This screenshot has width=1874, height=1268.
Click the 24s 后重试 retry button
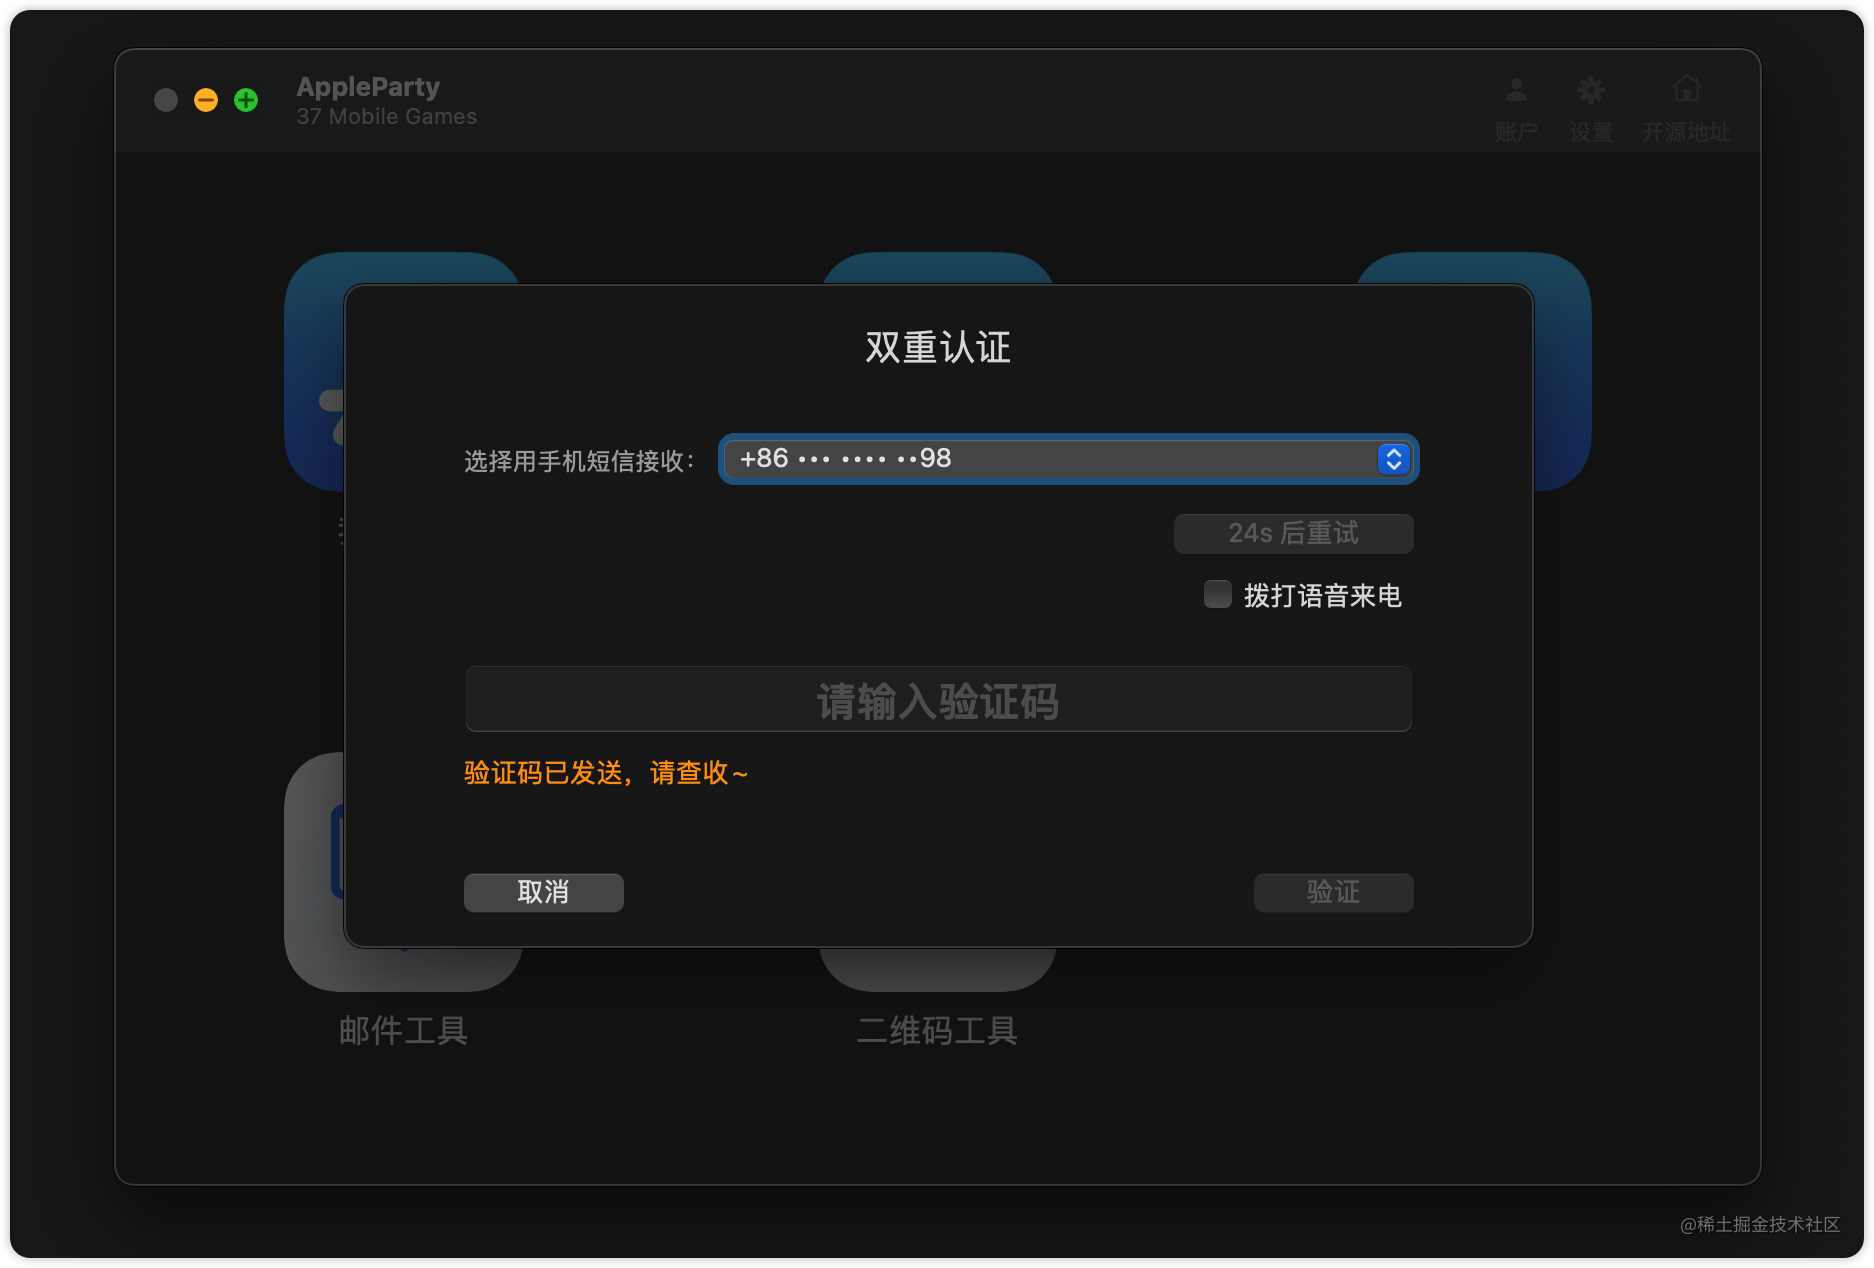pyautogui.click(x=1293, y=533)
